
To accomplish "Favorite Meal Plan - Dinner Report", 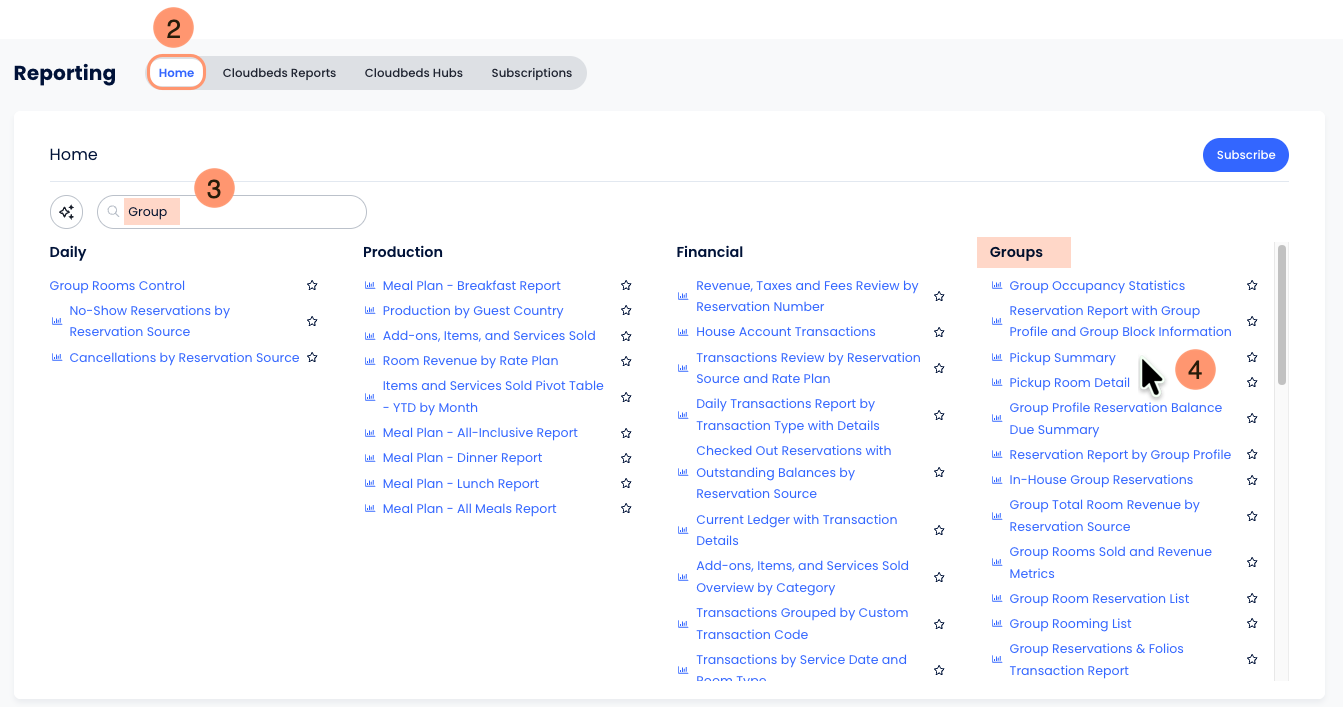I will click(x=626, y=458).
